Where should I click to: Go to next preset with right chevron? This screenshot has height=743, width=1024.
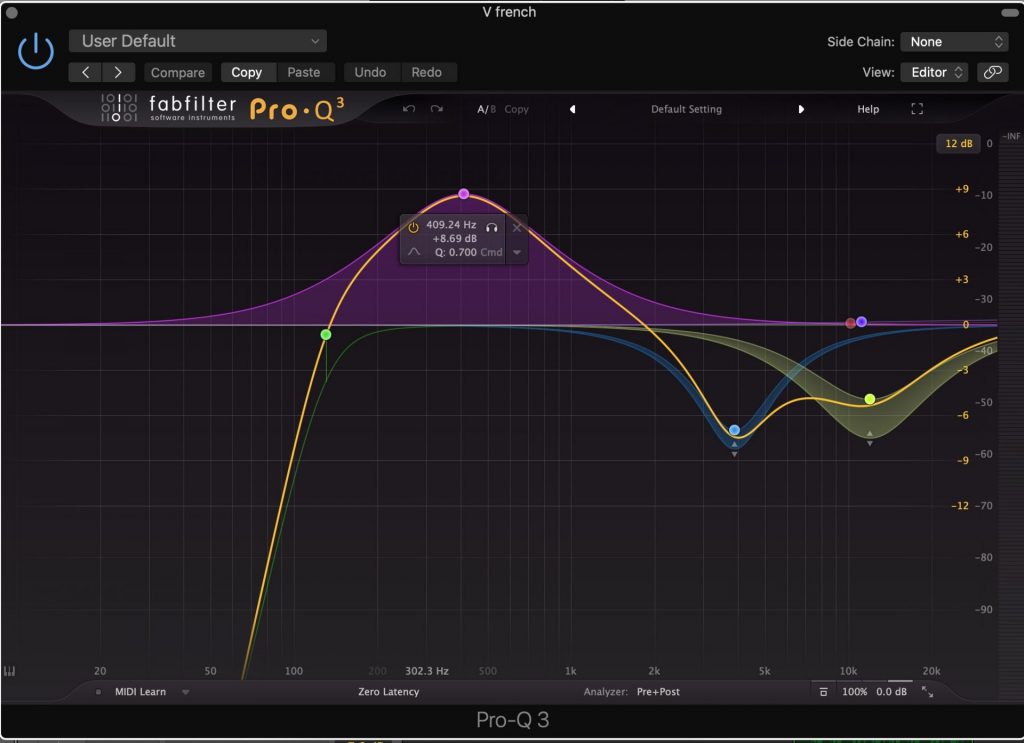[x=118, y=72]
